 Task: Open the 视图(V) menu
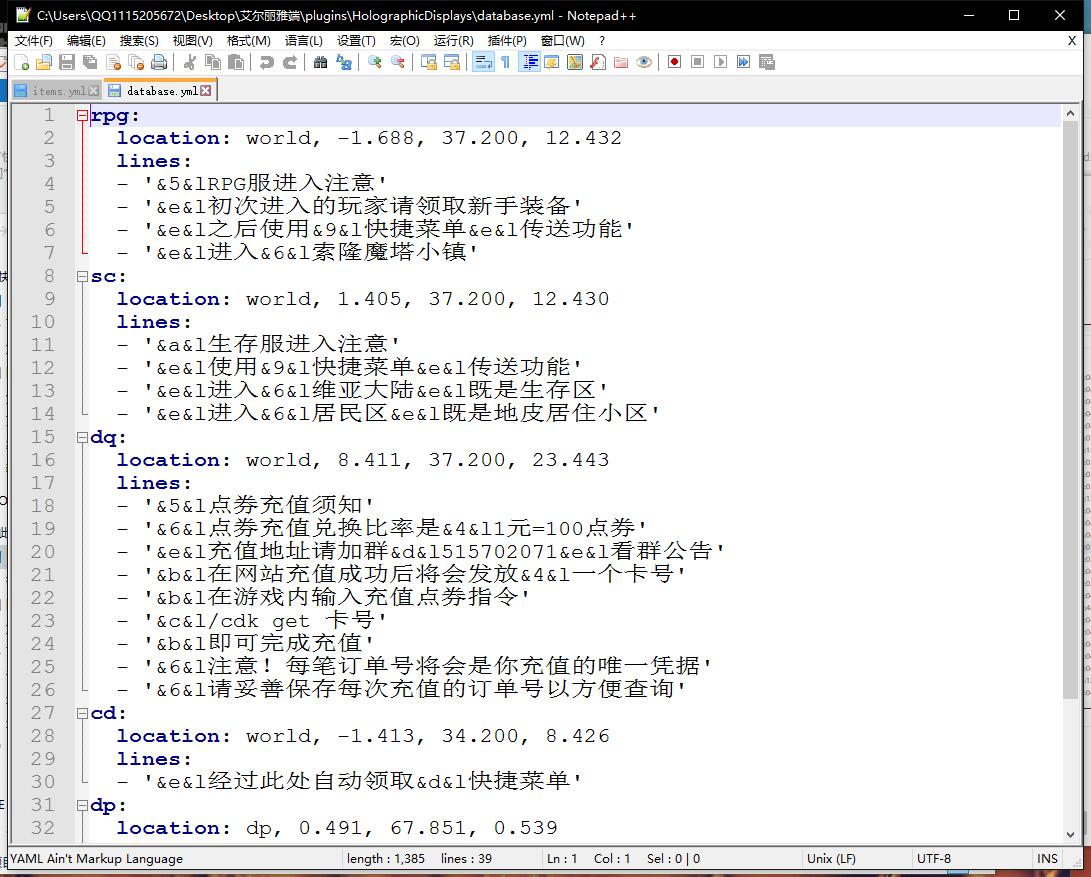coord(193,41)
